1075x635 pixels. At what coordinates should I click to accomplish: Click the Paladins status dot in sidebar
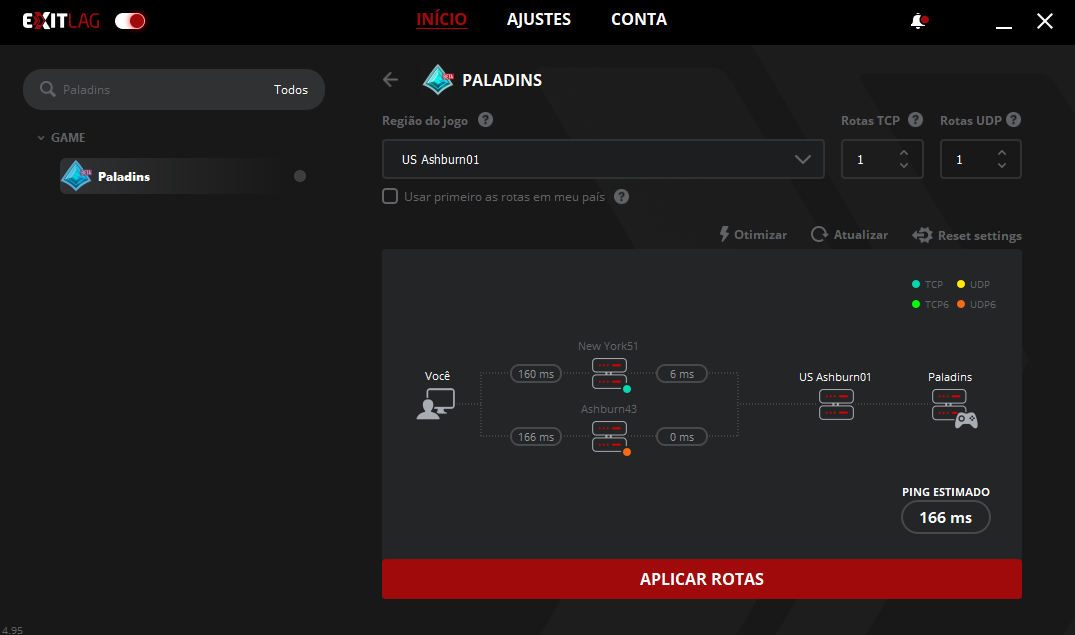click(x=300, y=176)
